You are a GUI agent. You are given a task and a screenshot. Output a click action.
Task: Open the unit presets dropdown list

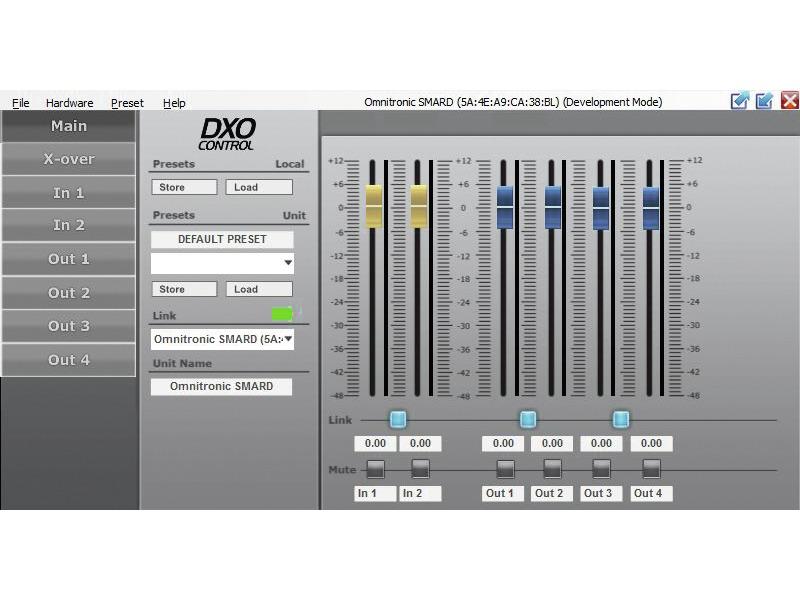point(288,264)
